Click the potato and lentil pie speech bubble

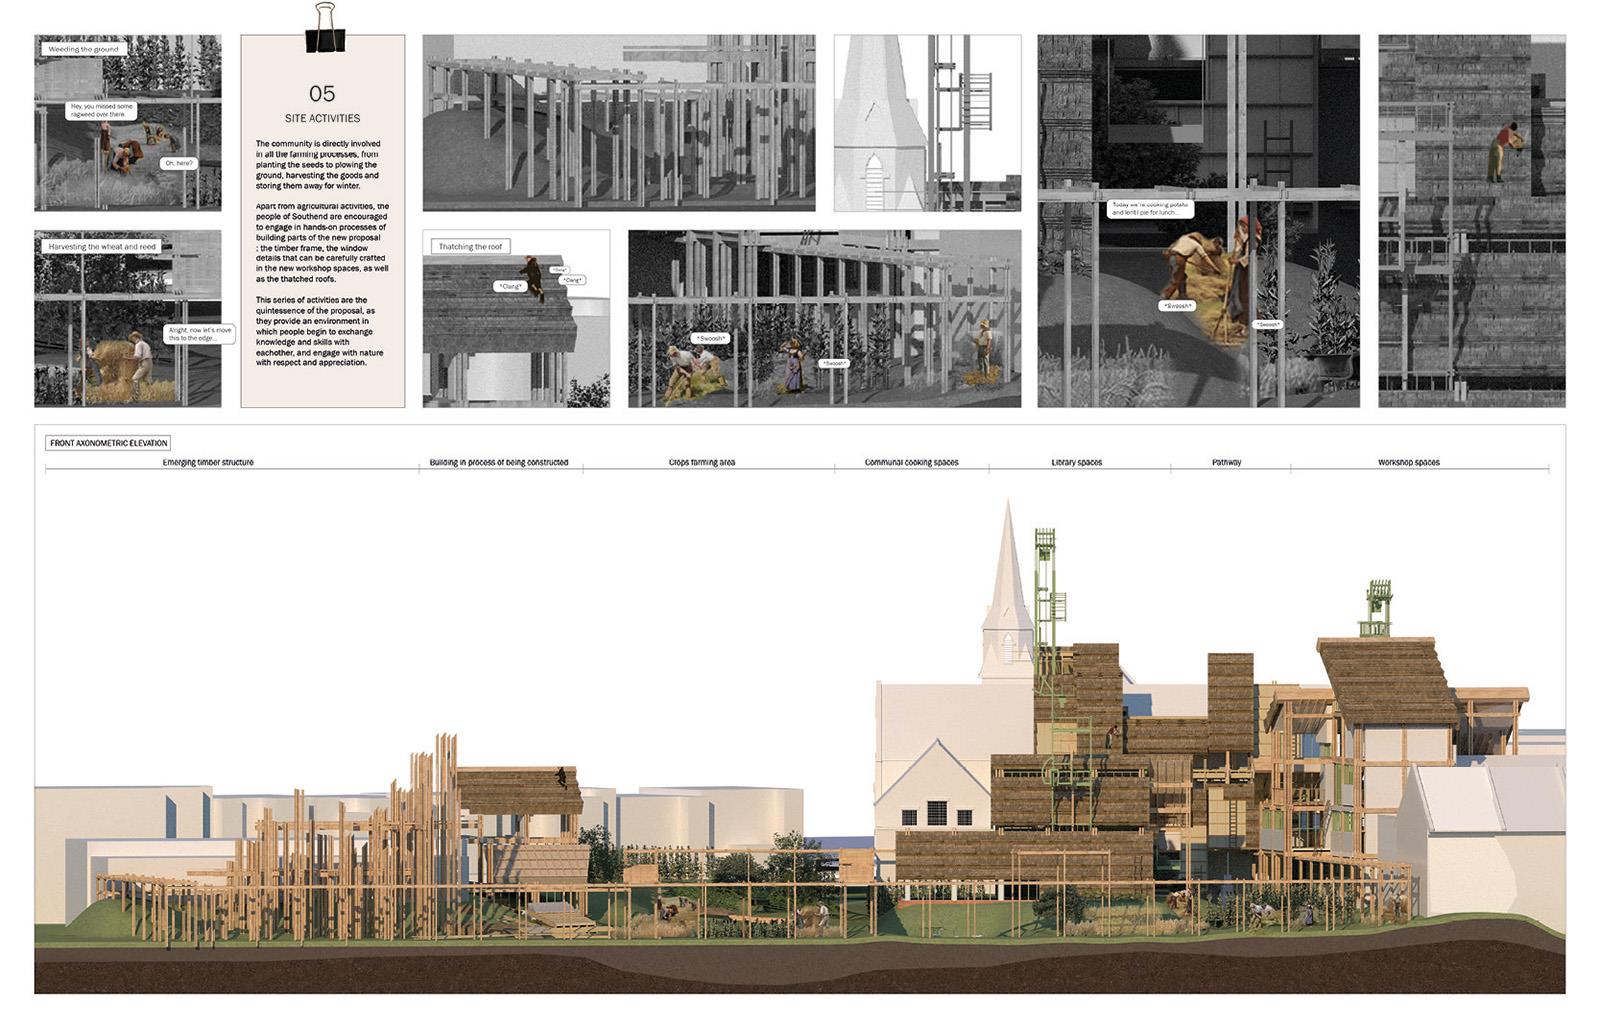pos(1150,209)
